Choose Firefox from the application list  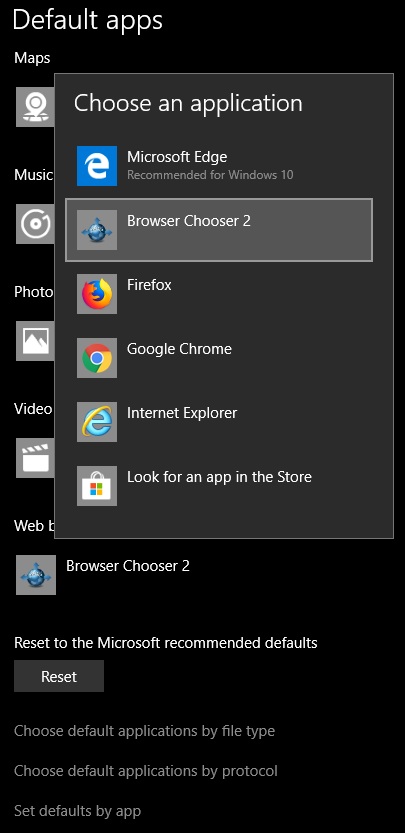pyautogui.click(x=219, y=294)
